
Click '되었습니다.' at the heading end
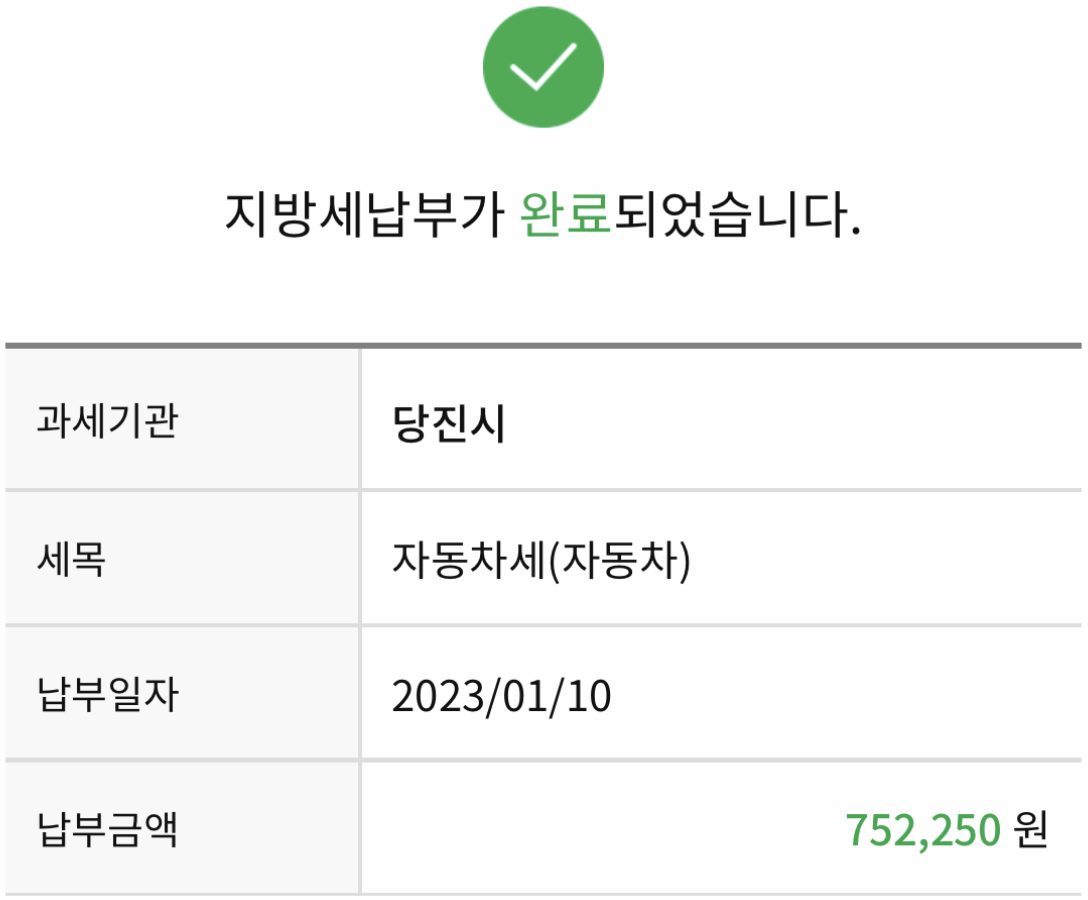pyautogui.click(x=737, y=214)
